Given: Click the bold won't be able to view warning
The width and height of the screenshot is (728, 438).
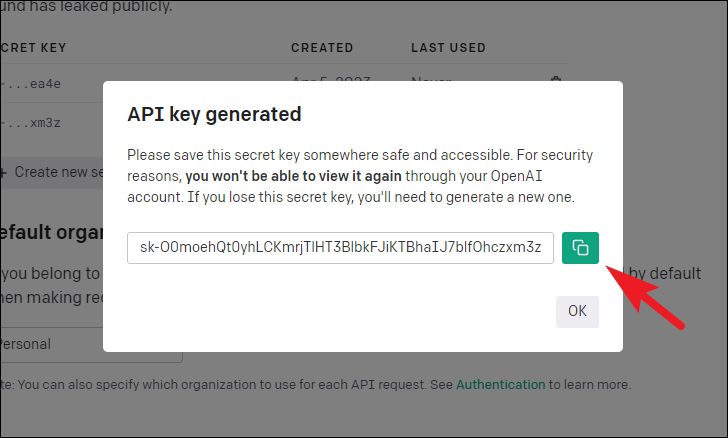Looking at the screenshot, I should click(293, 176).
